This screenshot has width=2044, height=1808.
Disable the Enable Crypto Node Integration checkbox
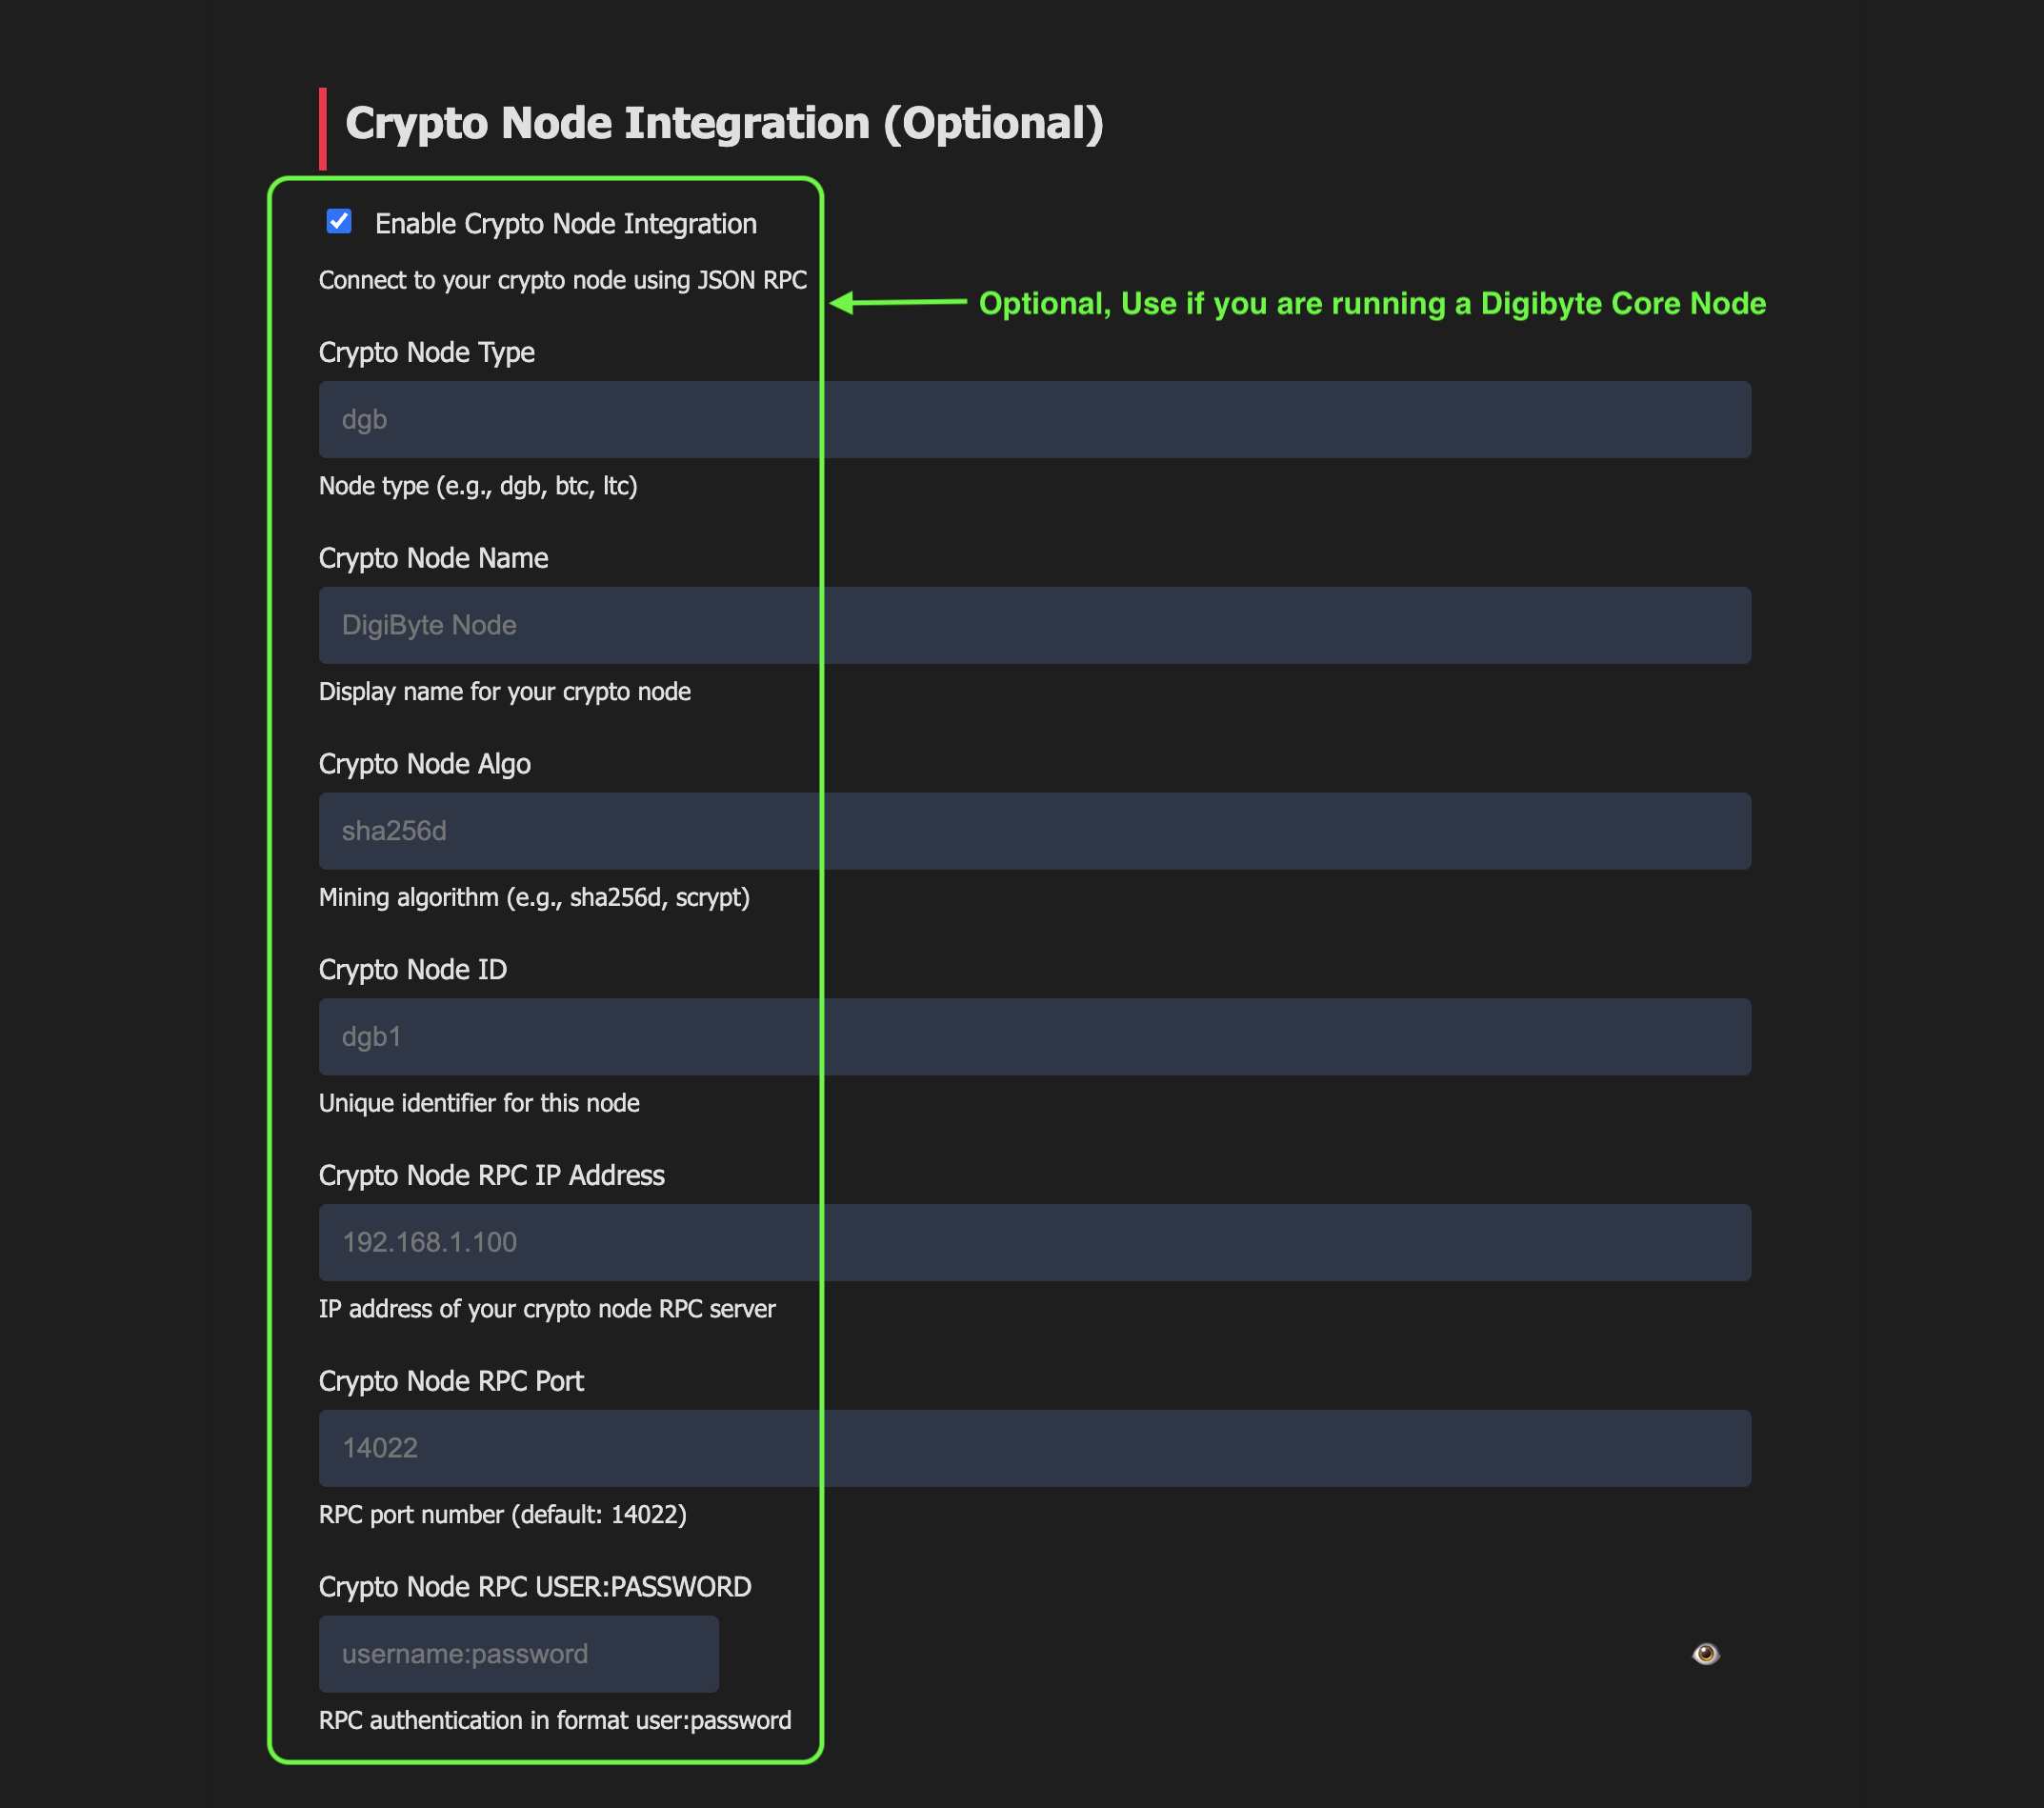pyautogui.click(x=339, y=222)
